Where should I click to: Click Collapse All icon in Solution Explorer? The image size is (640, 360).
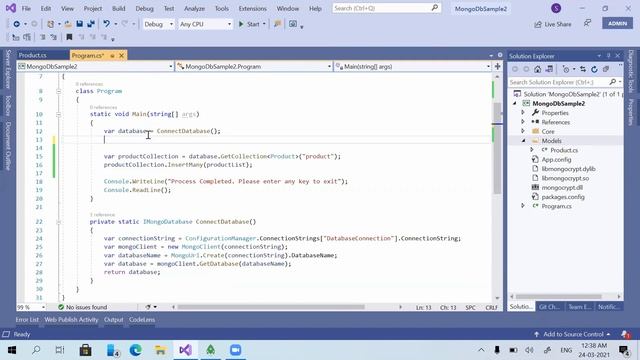point(606,69)
